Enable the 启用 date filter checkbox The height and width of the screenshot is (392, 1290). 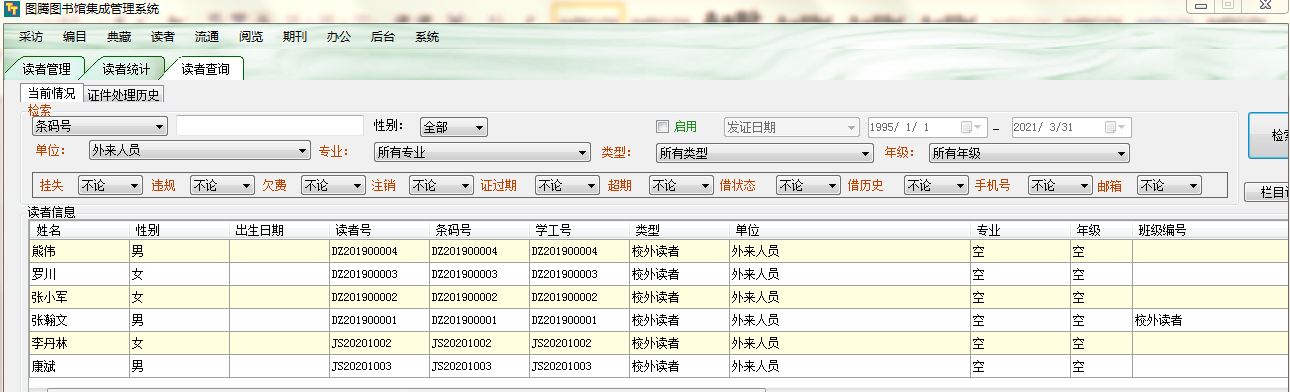[x=661, y=127]
